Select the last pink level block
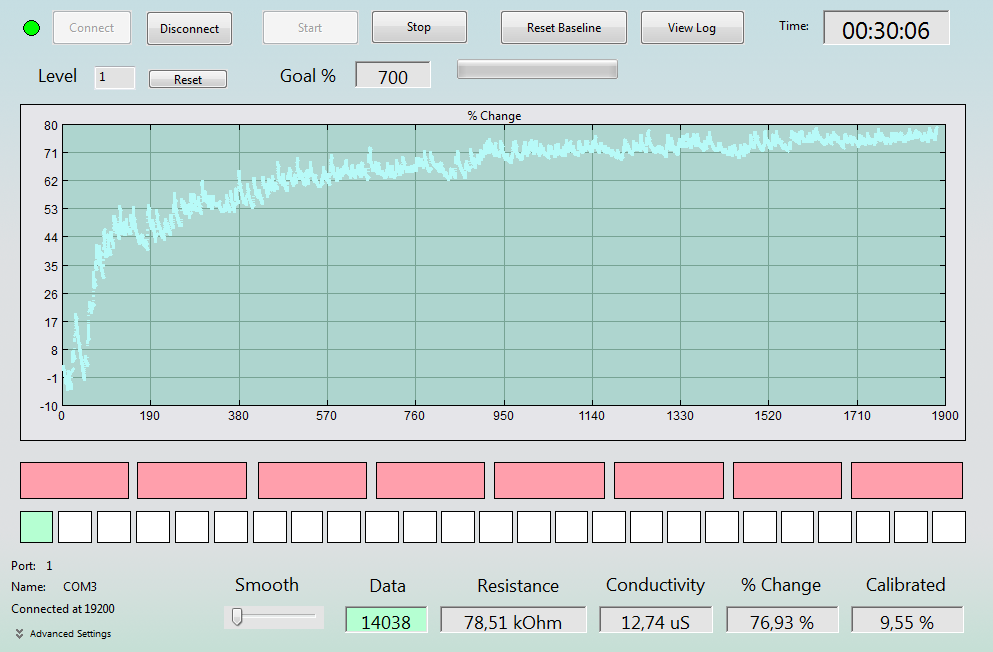The width and height of the screenshot is (993, 652). coord(907,480)
